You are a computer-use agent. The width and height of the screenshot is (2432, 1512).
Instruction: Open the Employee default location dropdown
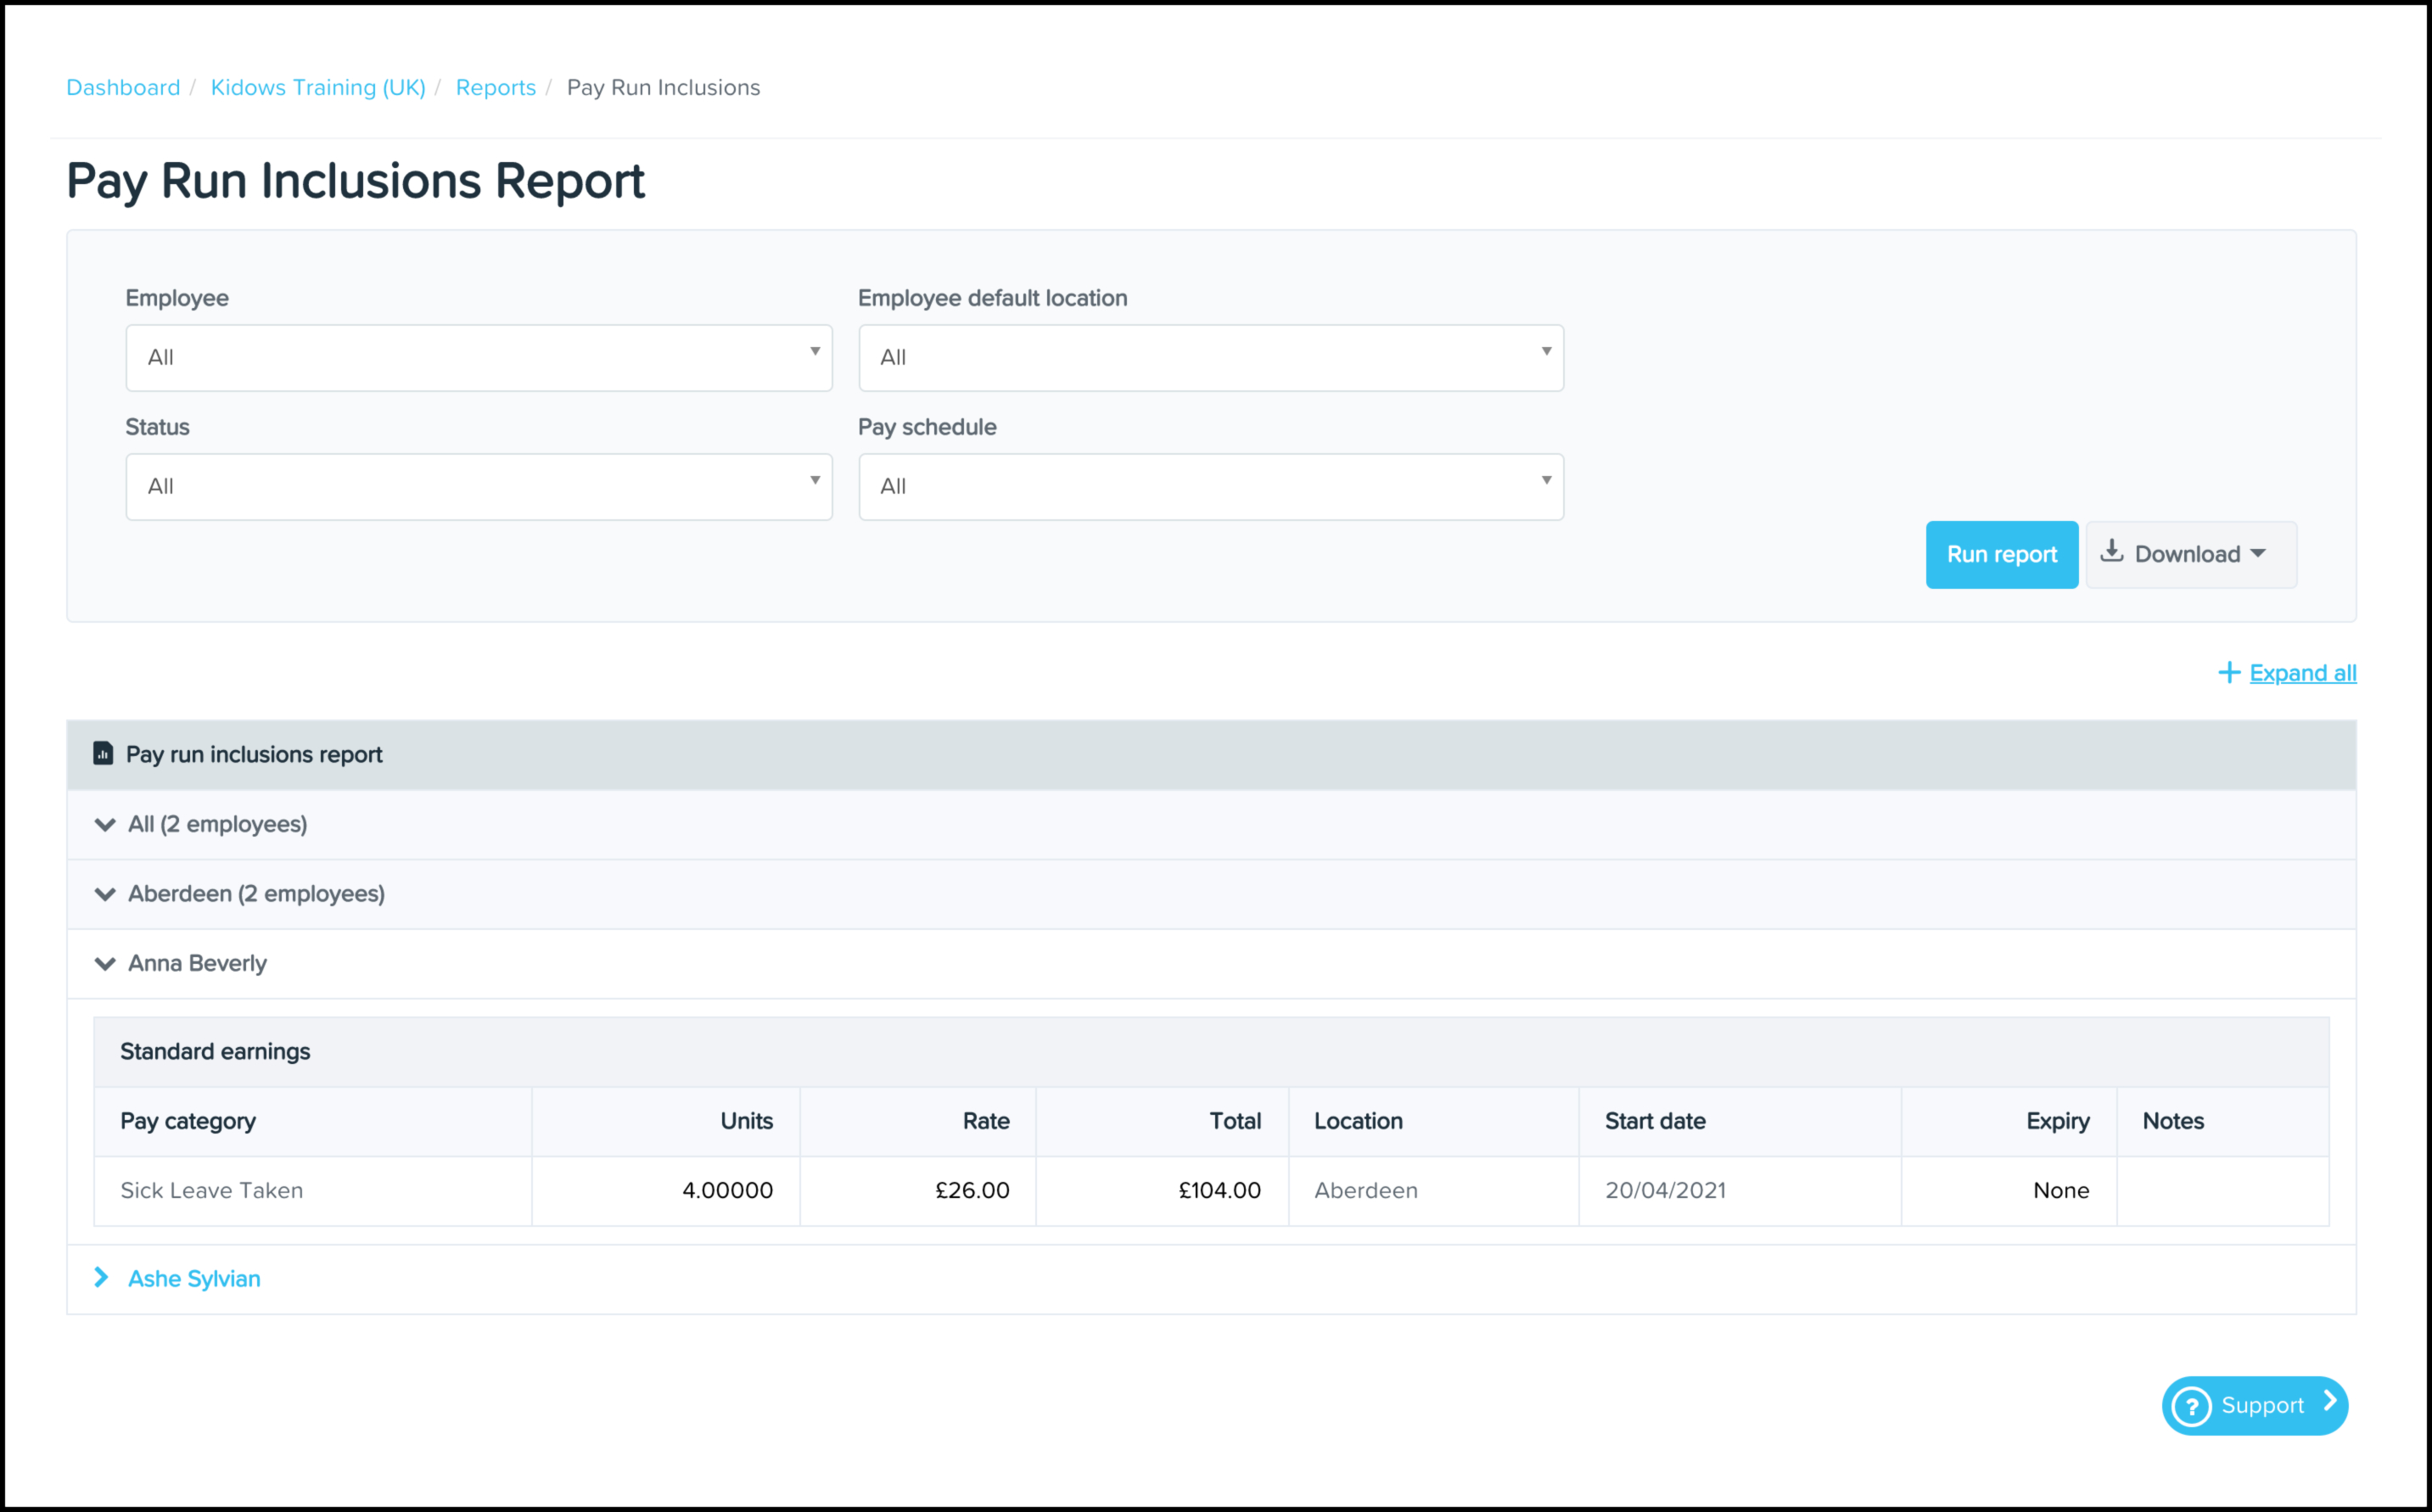click(x=1210, y=357)
